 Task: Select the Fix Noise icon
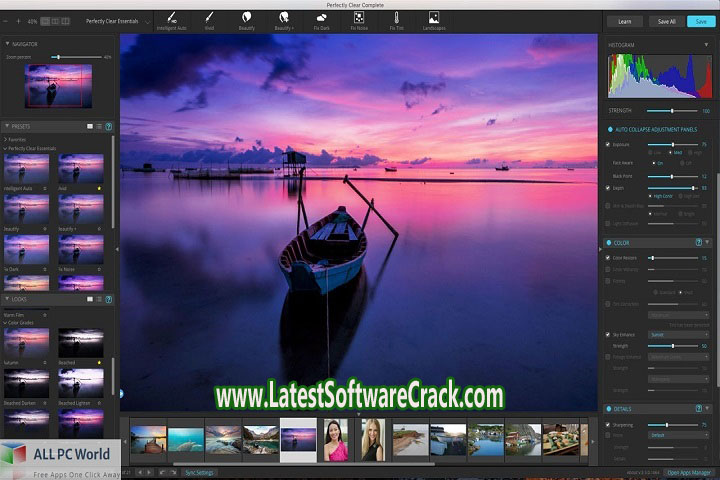coord(358,17)
